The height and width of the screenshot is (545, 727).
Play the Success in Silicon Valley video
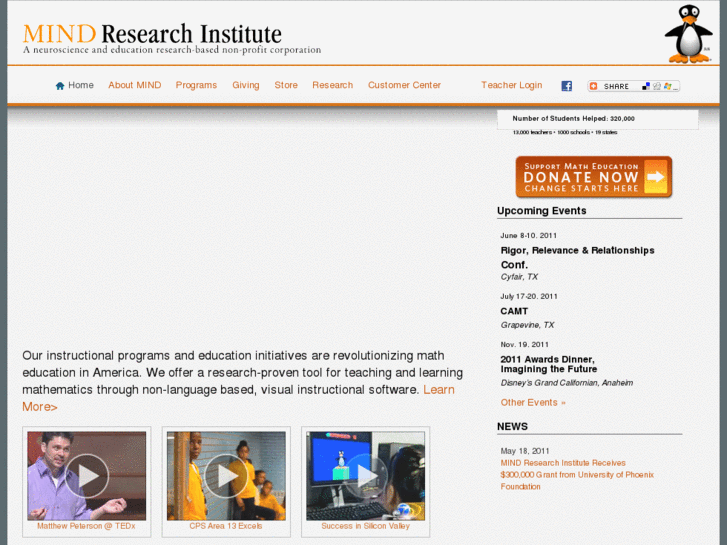[365, 476]
